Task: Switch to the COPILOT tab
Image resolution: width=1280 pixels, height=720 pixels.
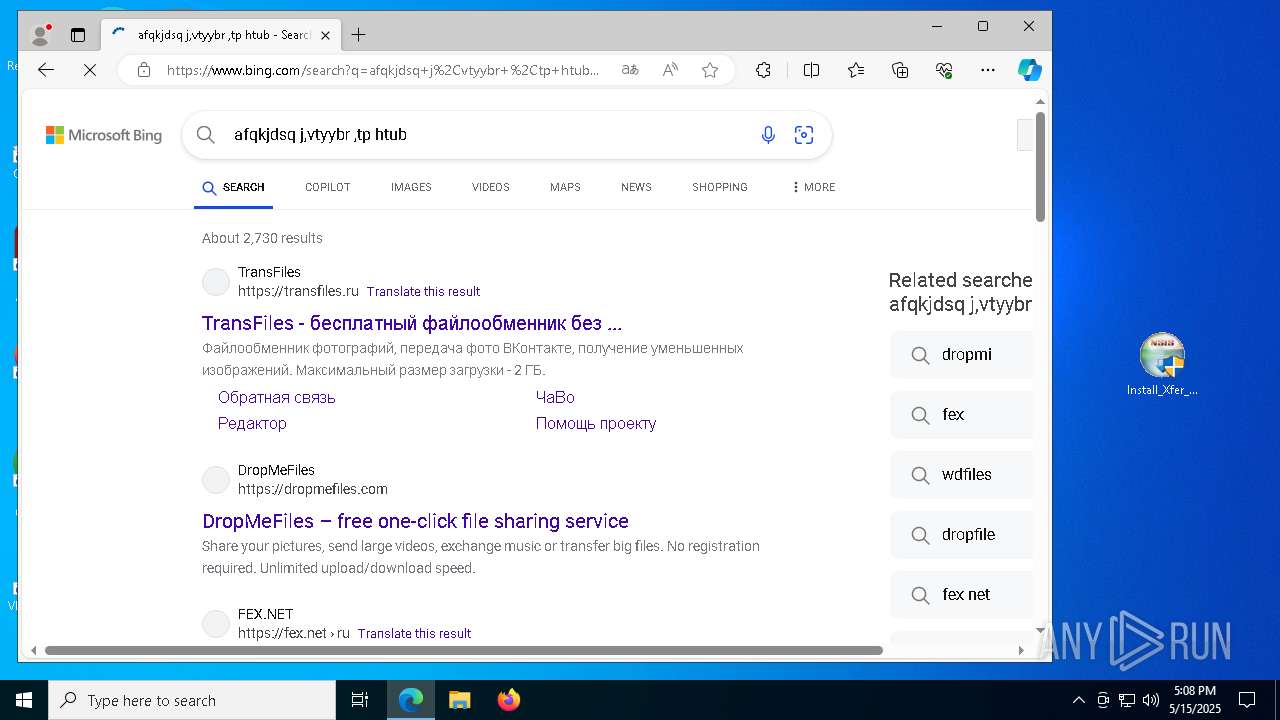Action: point(328,187)
